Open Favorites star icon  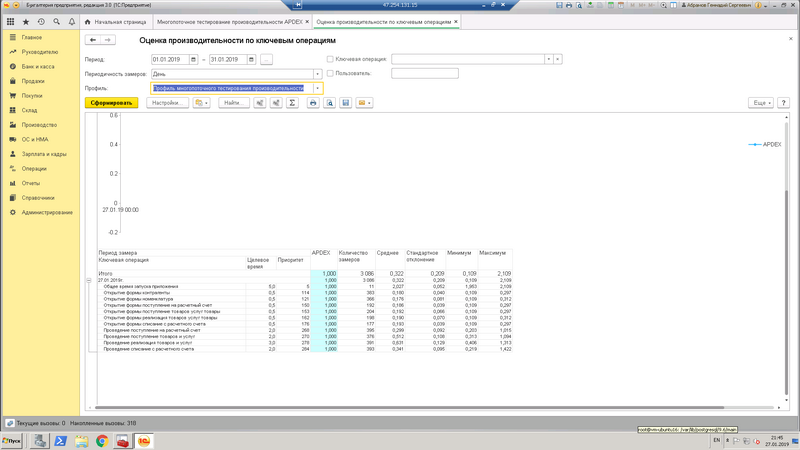point(26,22)
